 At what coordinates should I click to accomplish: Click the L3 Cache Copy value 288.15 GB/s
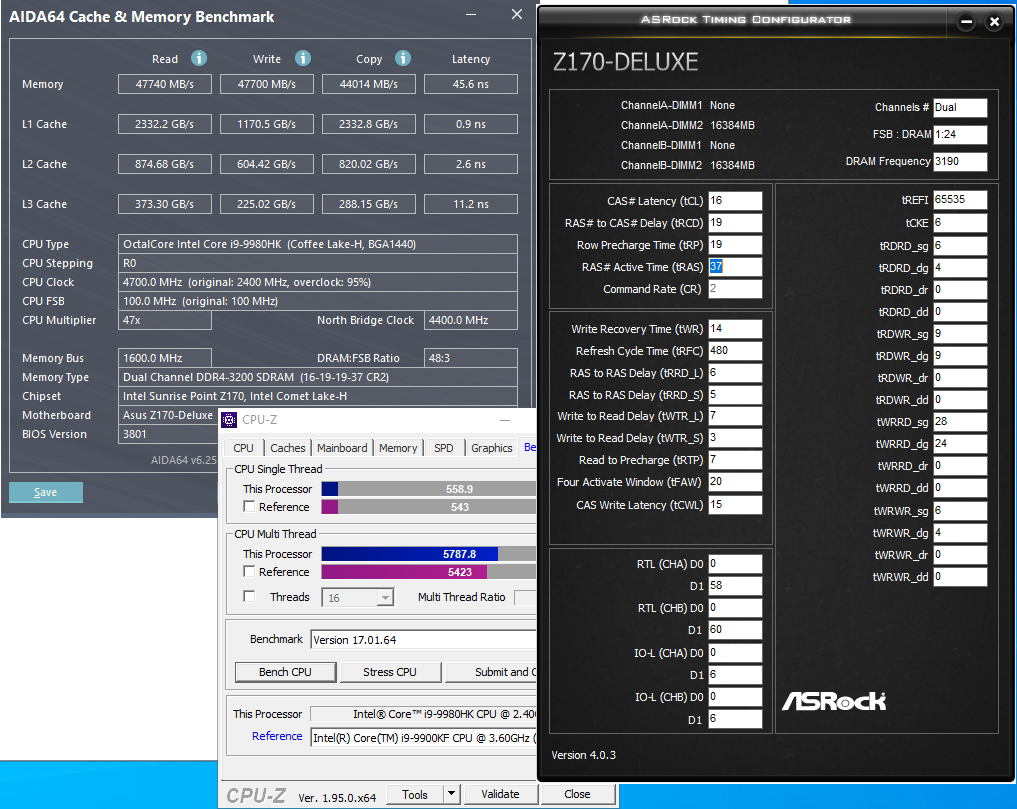point(368,204)
